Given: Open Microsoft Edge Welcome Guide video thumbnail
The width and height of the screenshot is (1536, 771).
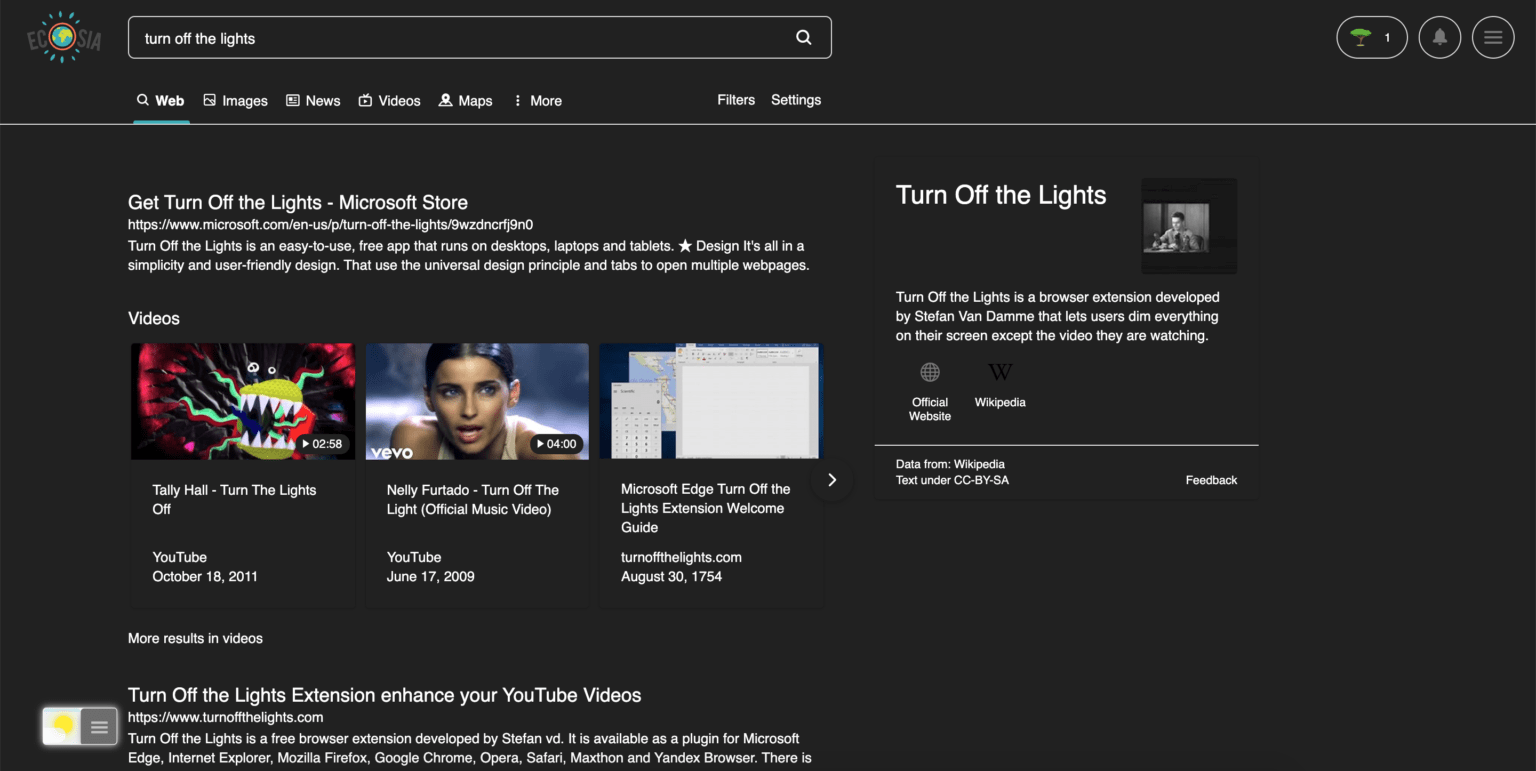Looking at the screenshot, I should point(711,401).
